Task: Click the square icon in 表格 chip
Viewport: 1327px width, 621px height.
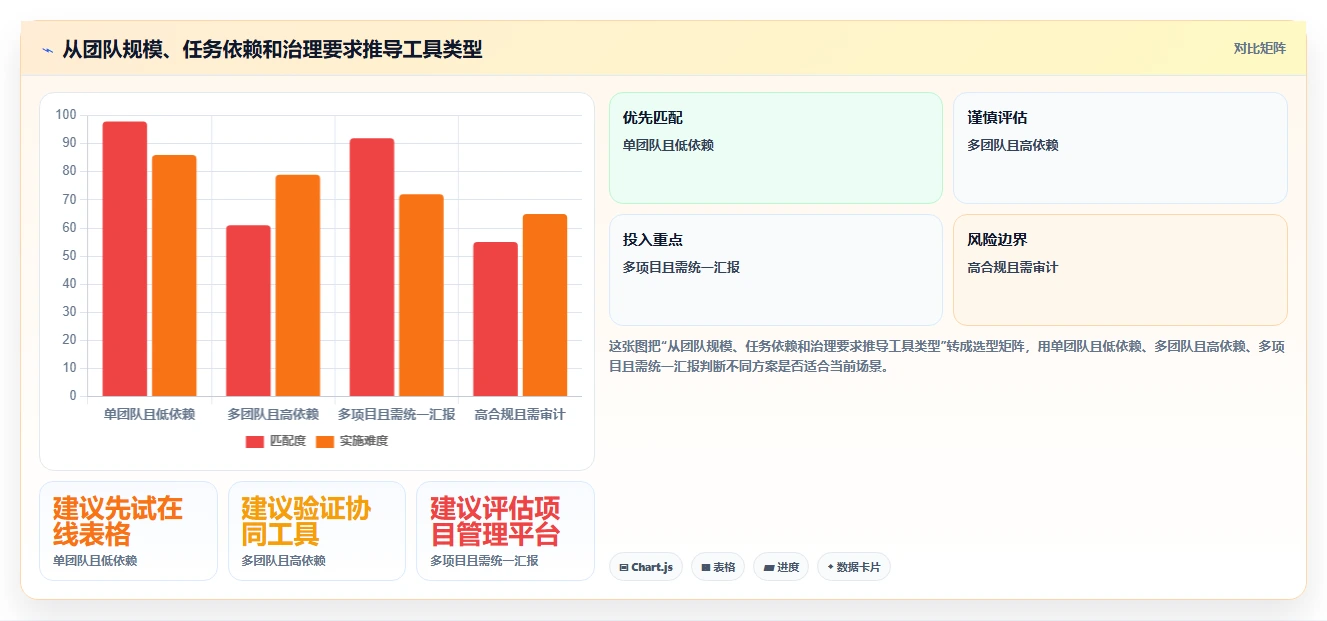Action: tap(706, 568)
